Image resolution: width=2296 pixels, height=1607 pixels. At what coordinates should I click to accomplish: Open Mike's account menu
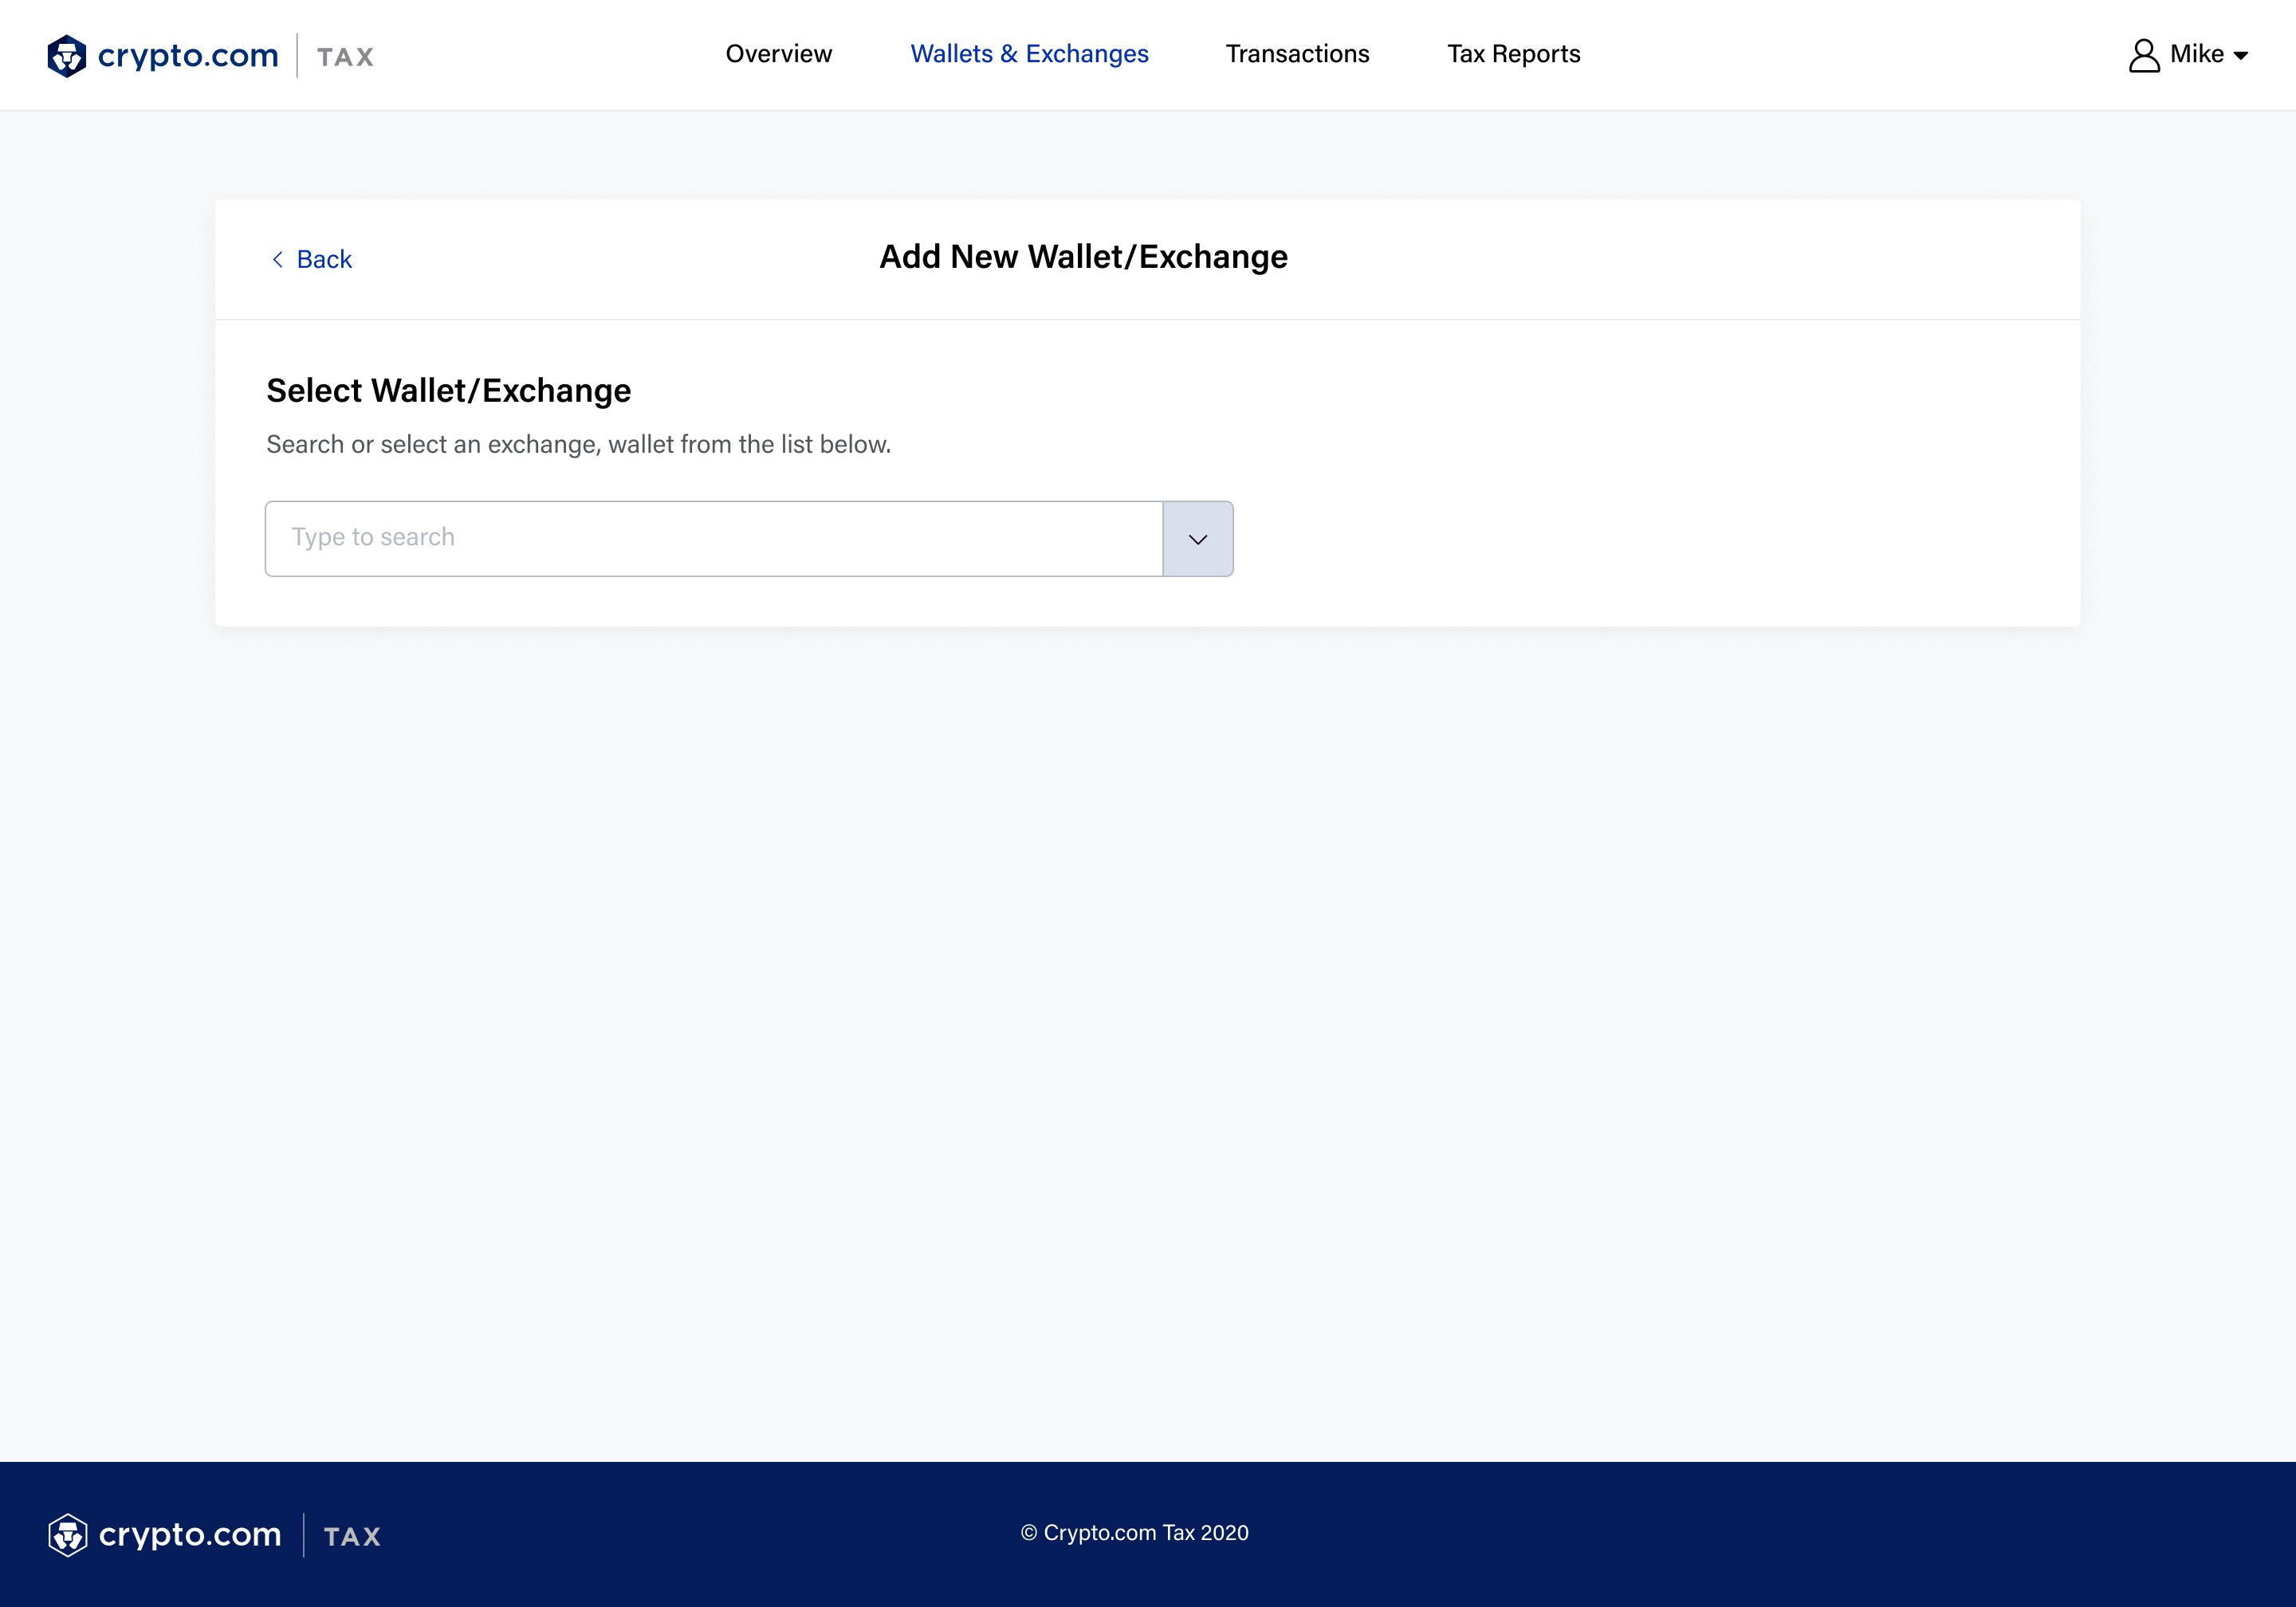(x=2196, y=54)
